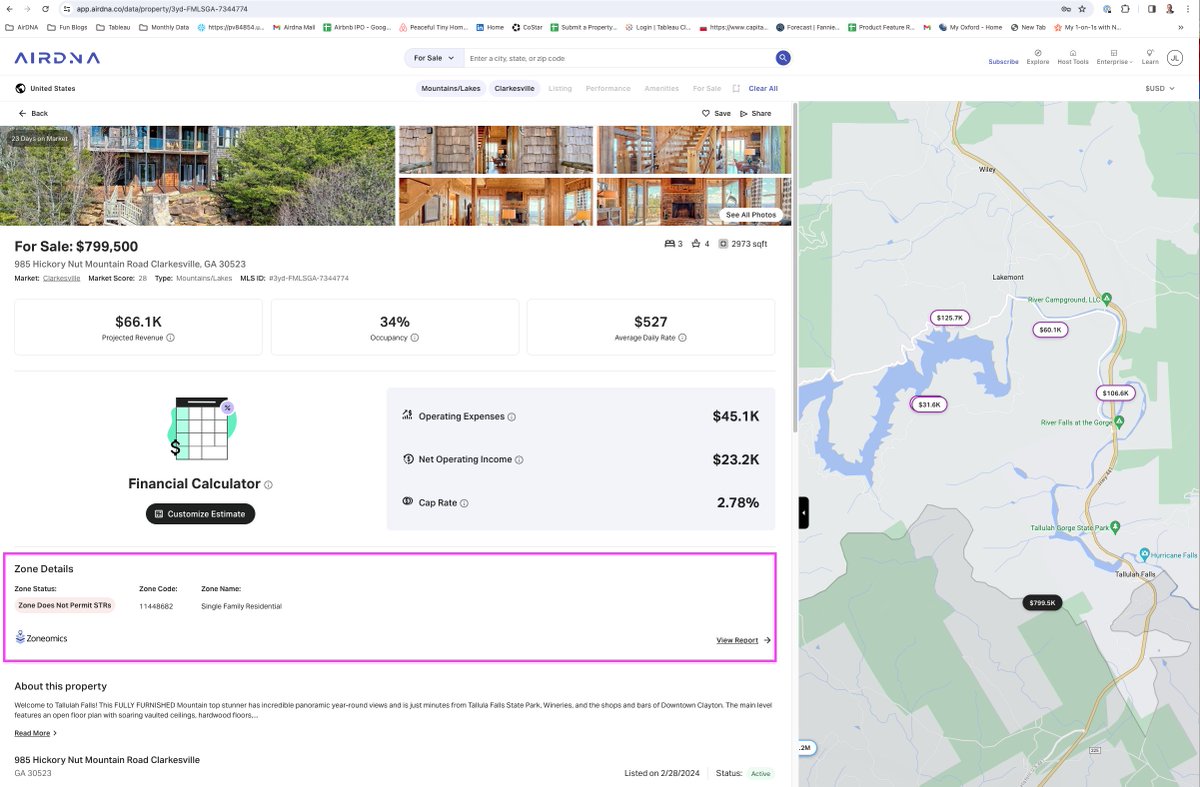
Task: Open the Learn menu
Action: coord(1150,57)
